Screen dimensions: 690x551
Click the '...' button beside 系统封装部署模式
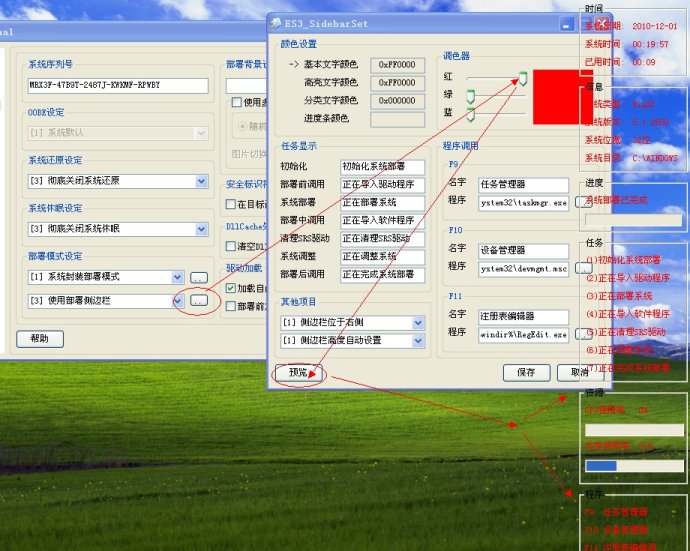[199, 277]
